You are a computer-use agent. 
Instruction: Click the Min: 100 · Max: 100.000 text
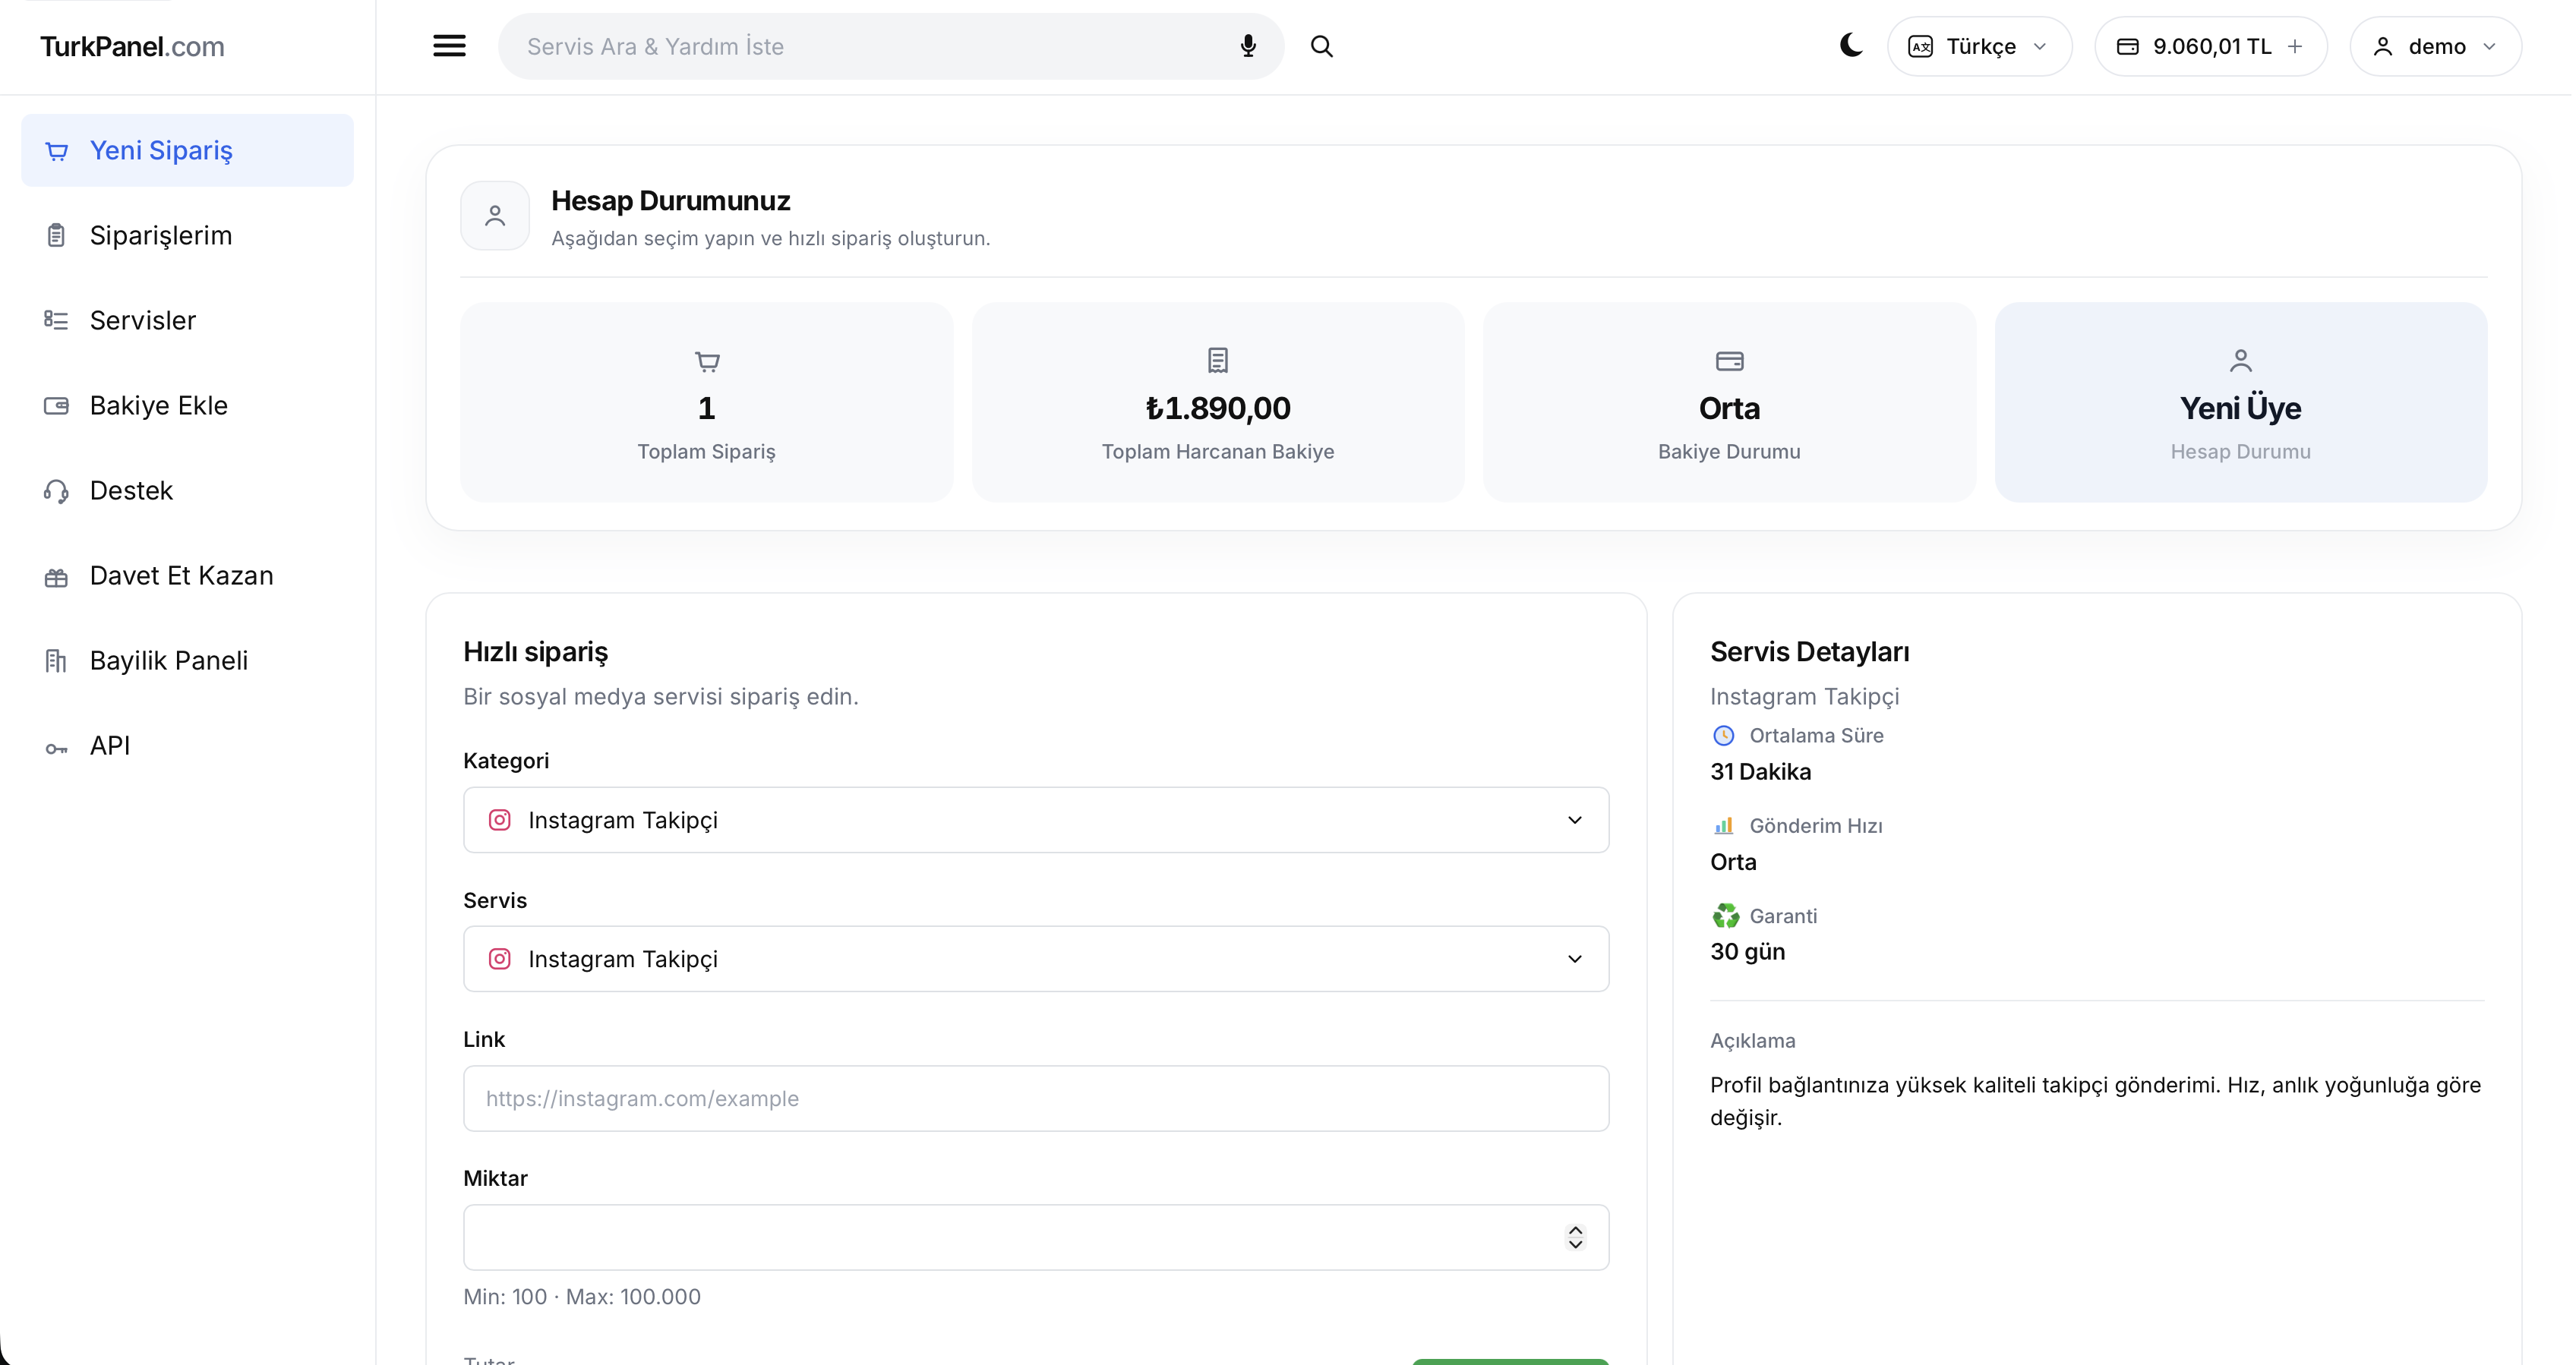(582, 1297)
